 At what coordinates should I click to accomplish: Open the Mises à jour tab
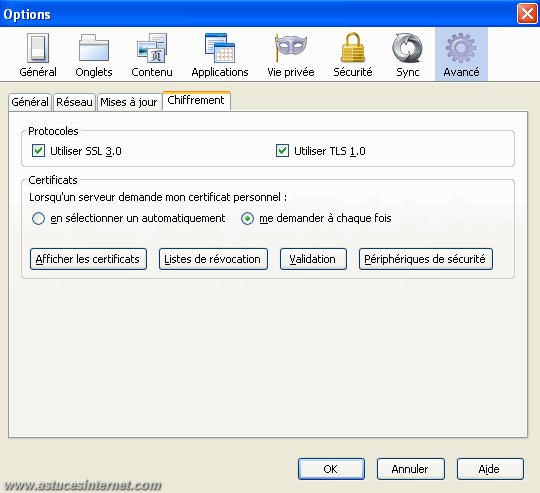click(129, 102)
